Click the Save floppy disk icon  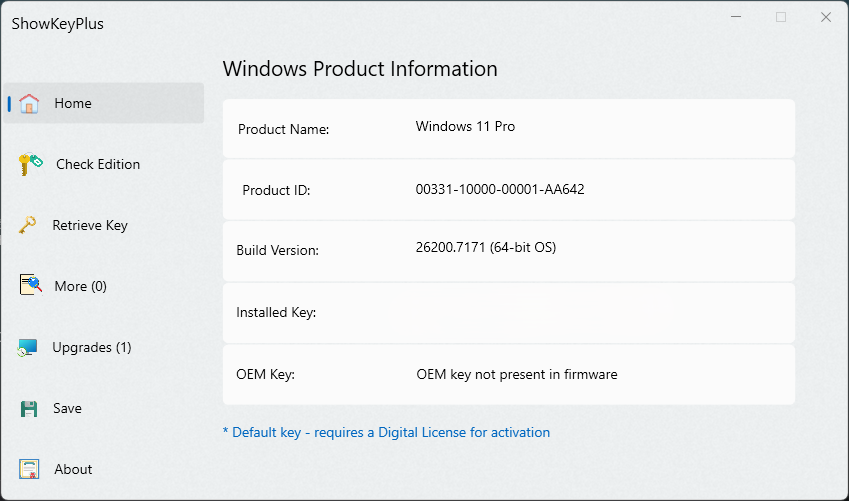click(x=29, y=408)
